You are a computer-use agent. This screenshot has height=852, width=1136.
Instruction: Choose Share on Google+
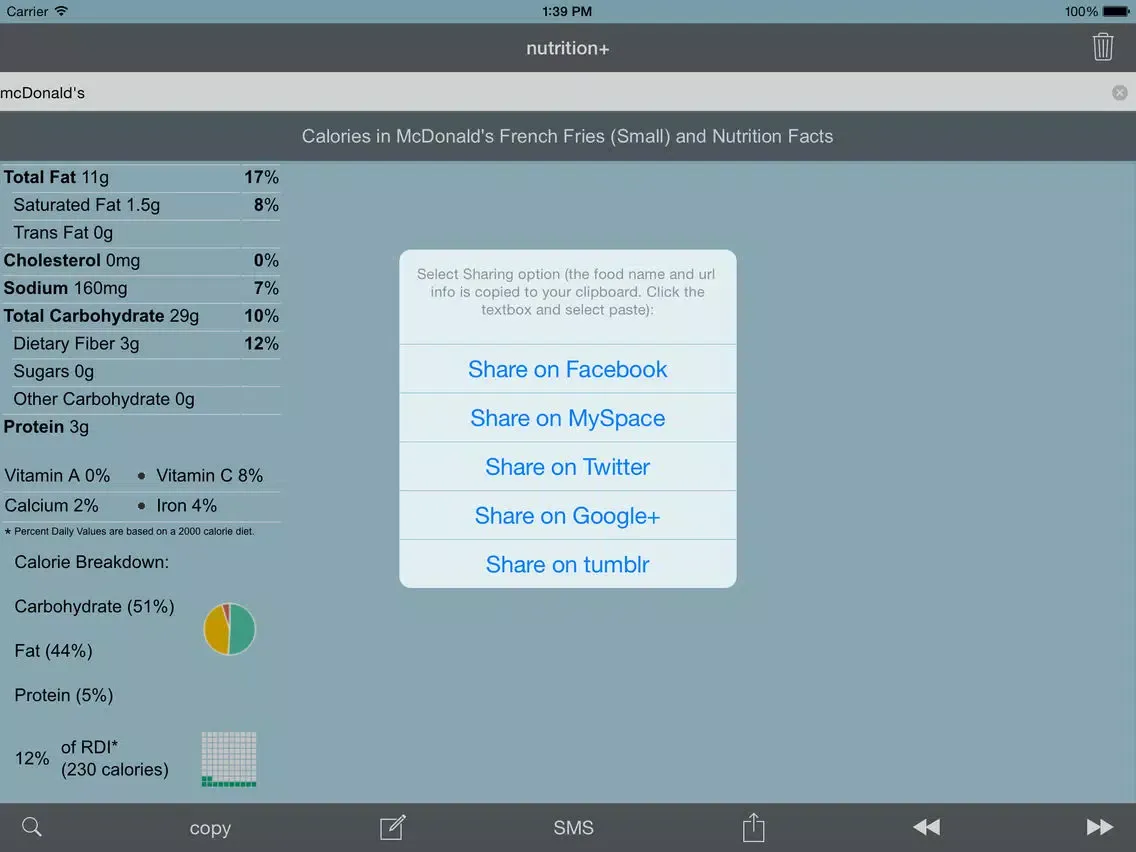pyautogui.click(x=567, y=516)
